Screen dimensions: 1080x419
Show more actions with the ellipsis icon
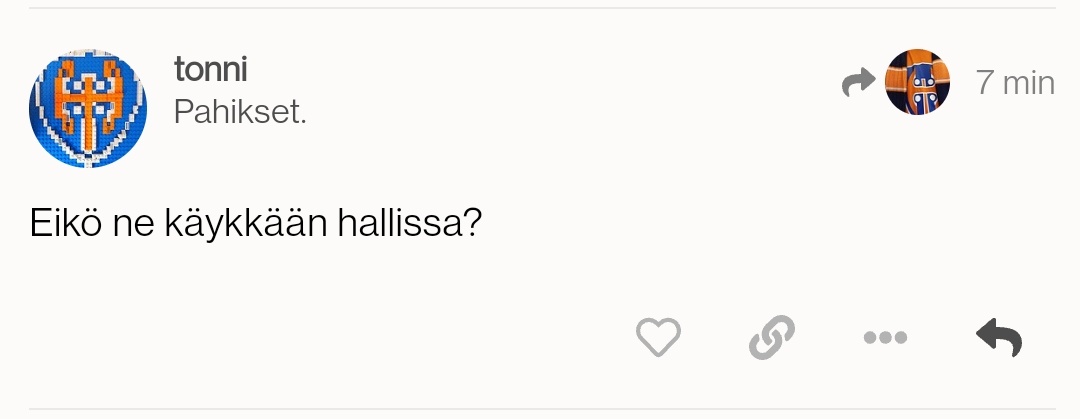tap(885, 338)
